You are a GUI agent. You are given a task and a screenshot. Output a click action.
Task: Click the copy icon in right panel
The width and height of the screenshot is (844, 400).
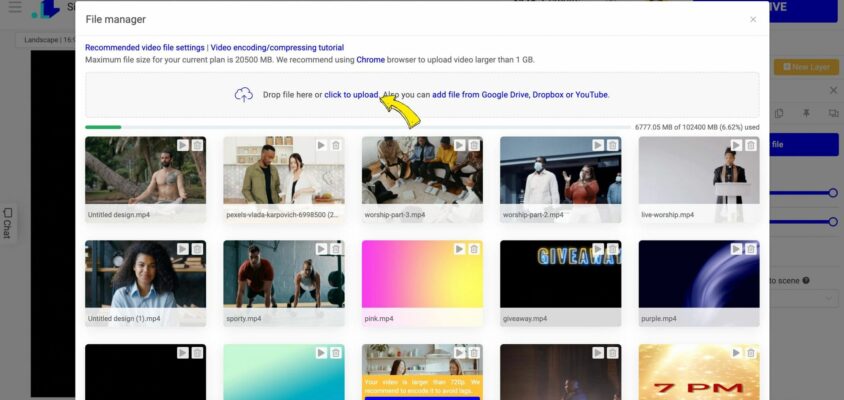pos(779,113)
